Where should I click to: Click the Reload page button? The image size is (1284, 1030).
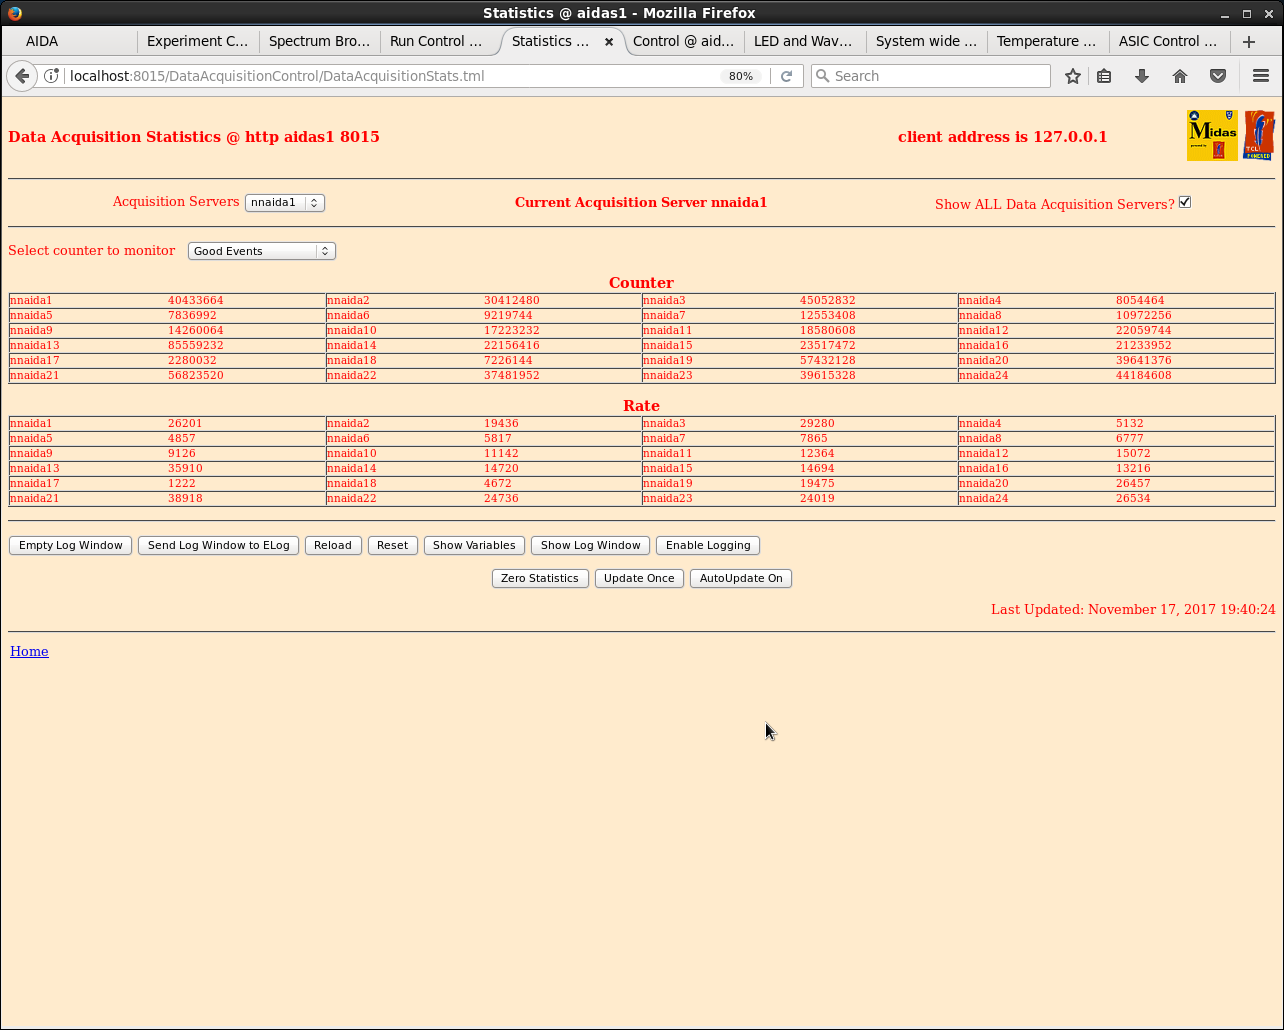click(333, 545)
